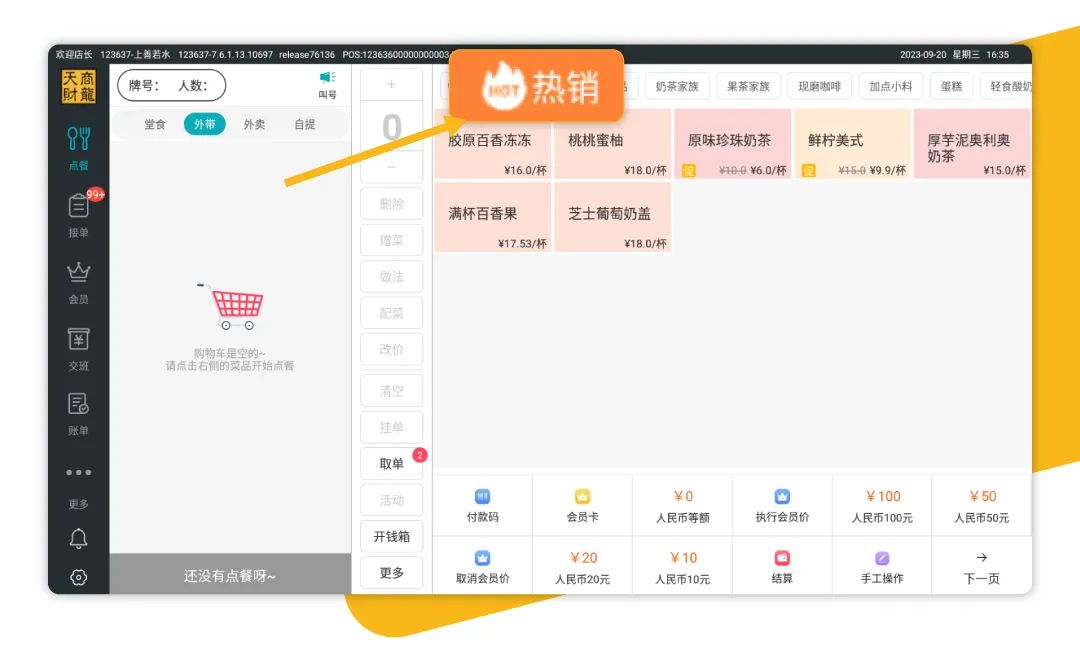The image size is (1080, 660).
Task: Click the date 2023-09-20 in status bar
Action: coord(923,54)
